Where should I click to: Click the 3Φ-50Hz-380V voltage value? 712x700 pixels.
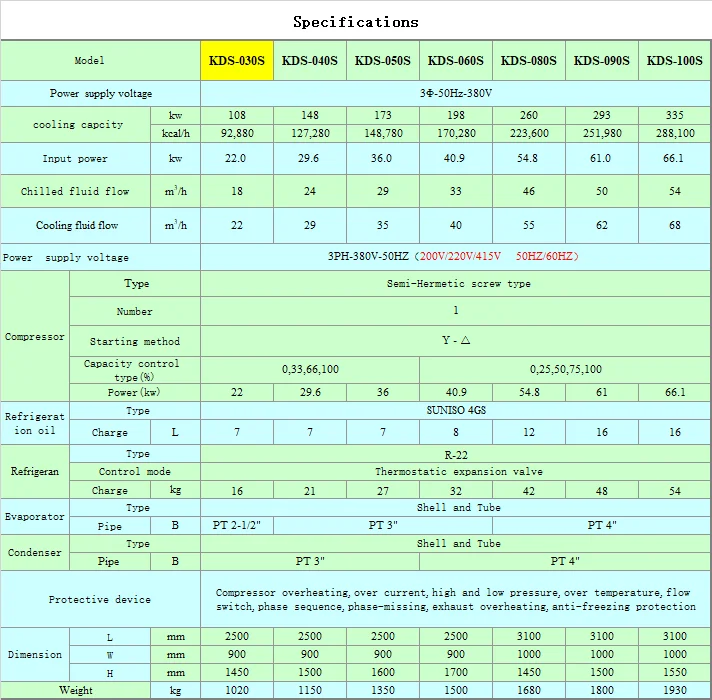pyautogui.click(x=455, y=93)
